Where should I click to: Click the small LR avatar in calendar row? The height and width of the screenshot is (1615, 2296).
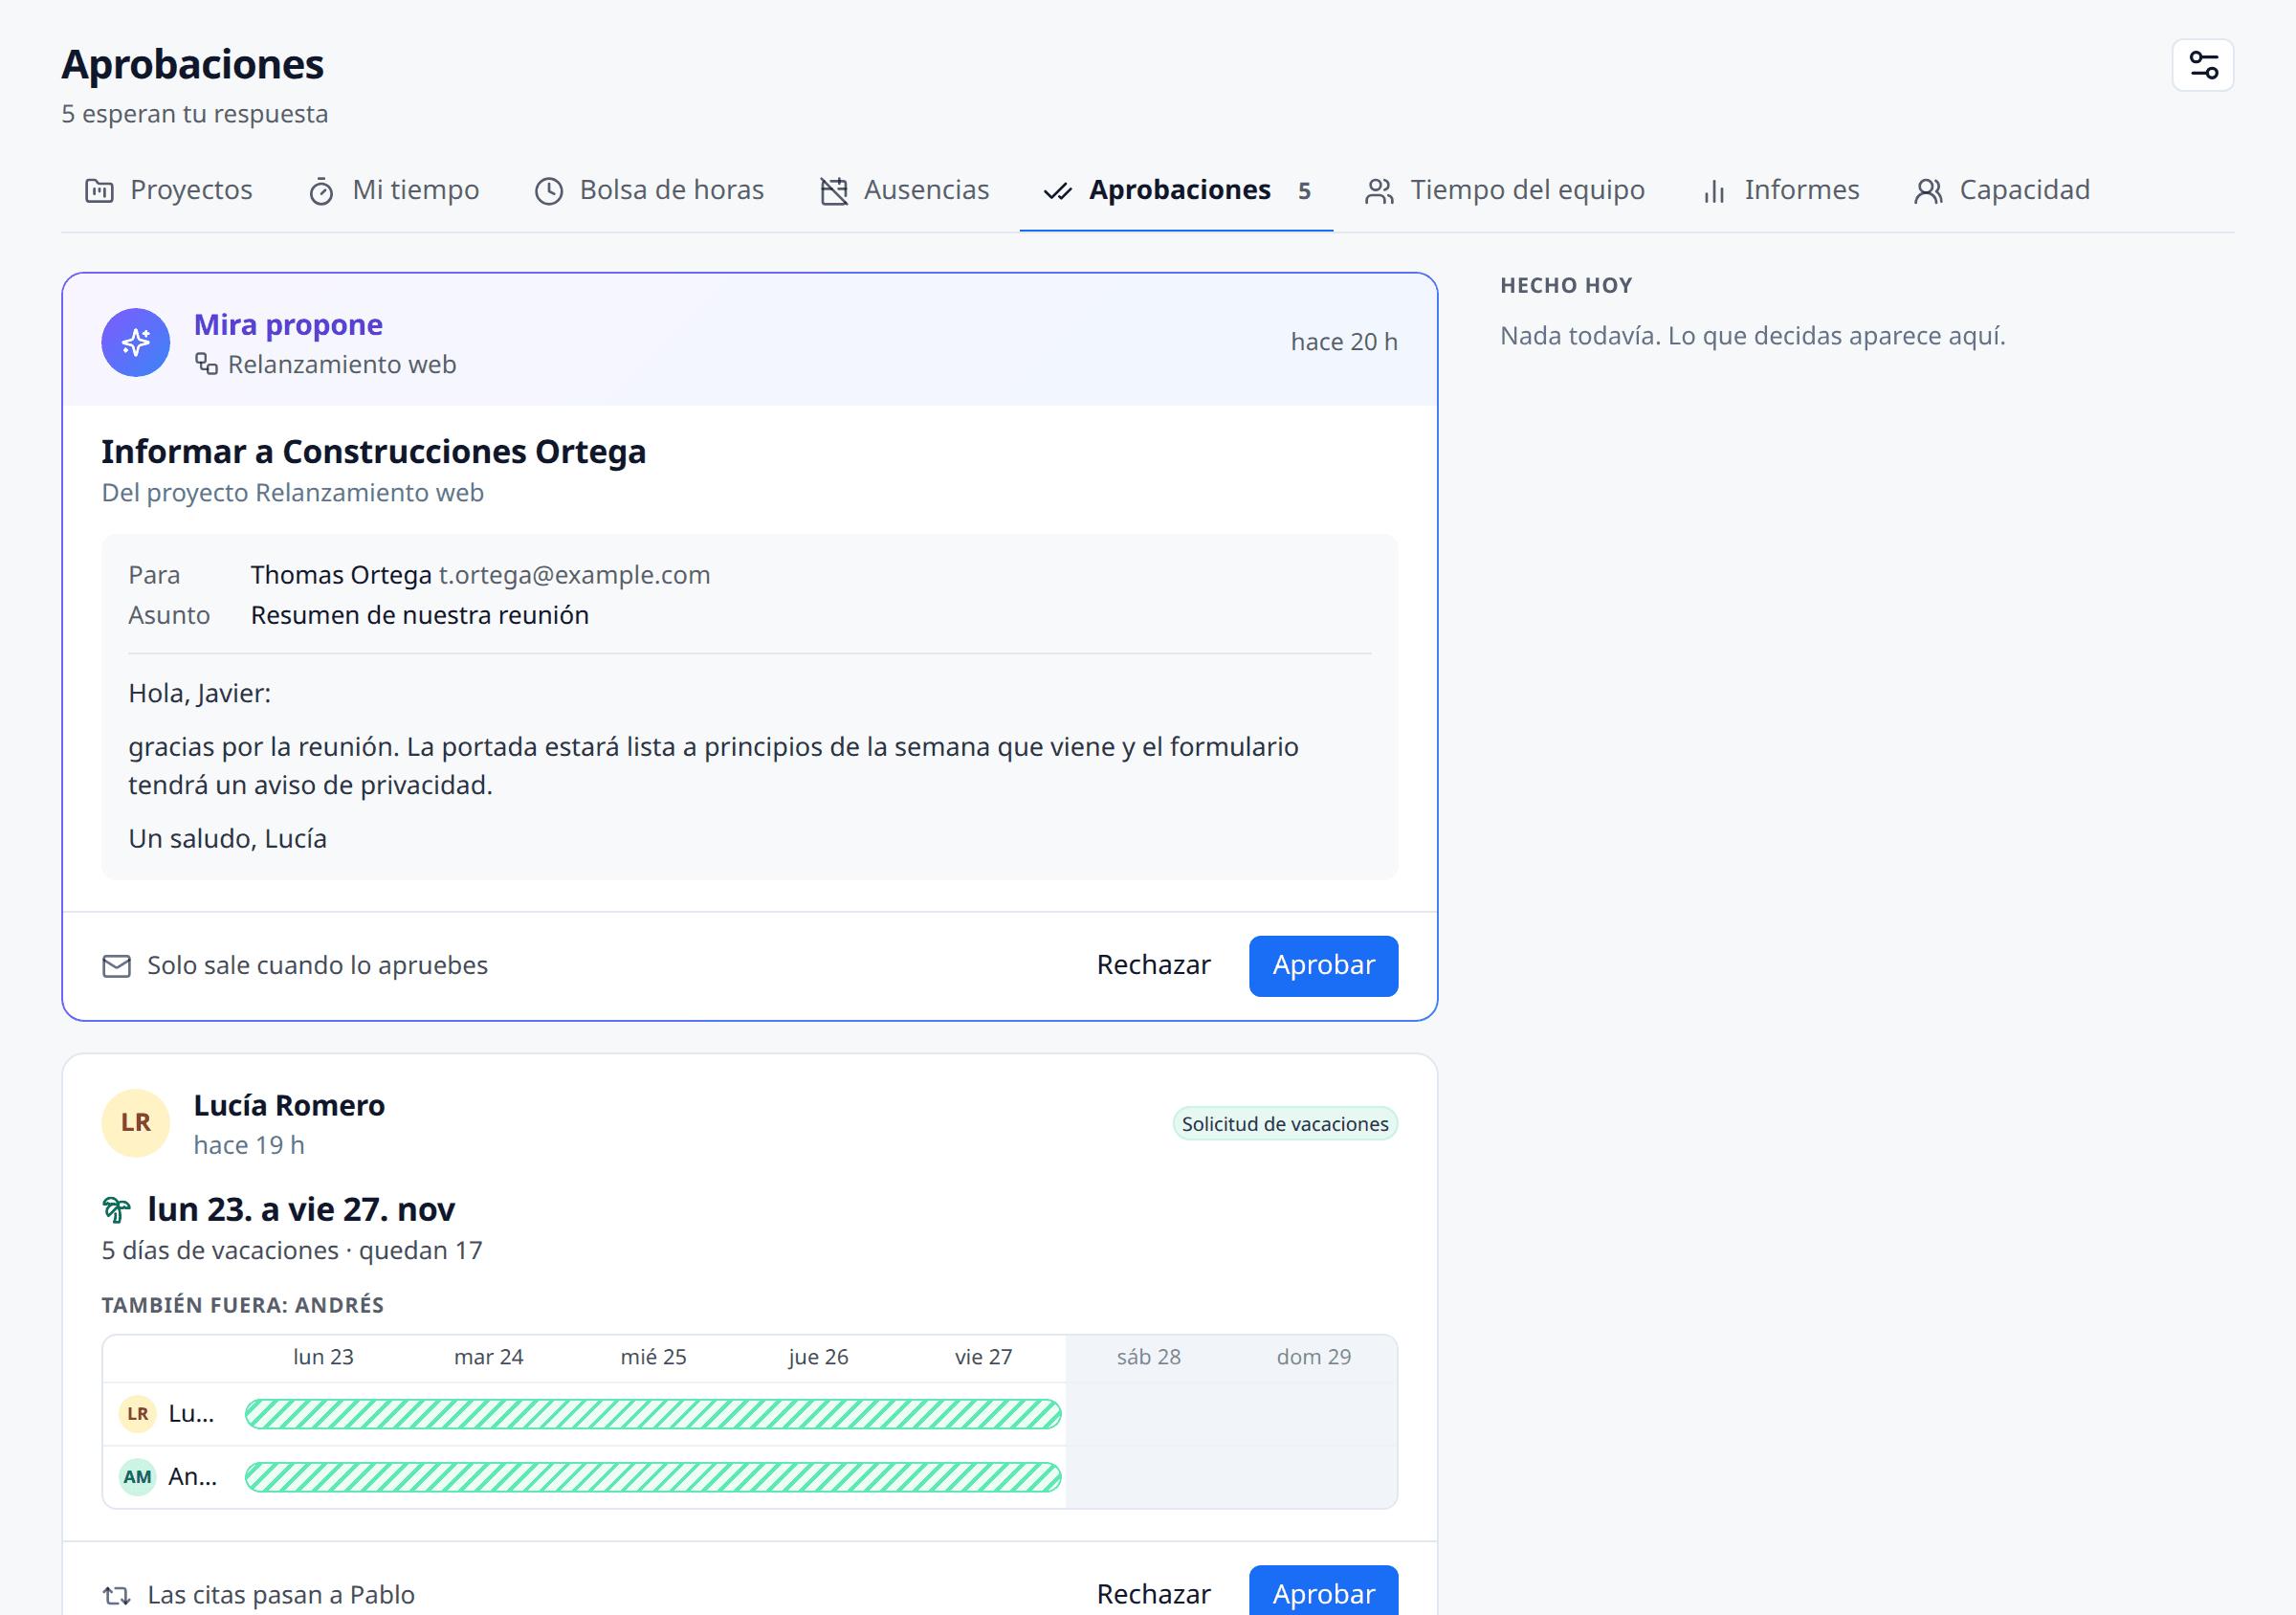click(138, 1413)
